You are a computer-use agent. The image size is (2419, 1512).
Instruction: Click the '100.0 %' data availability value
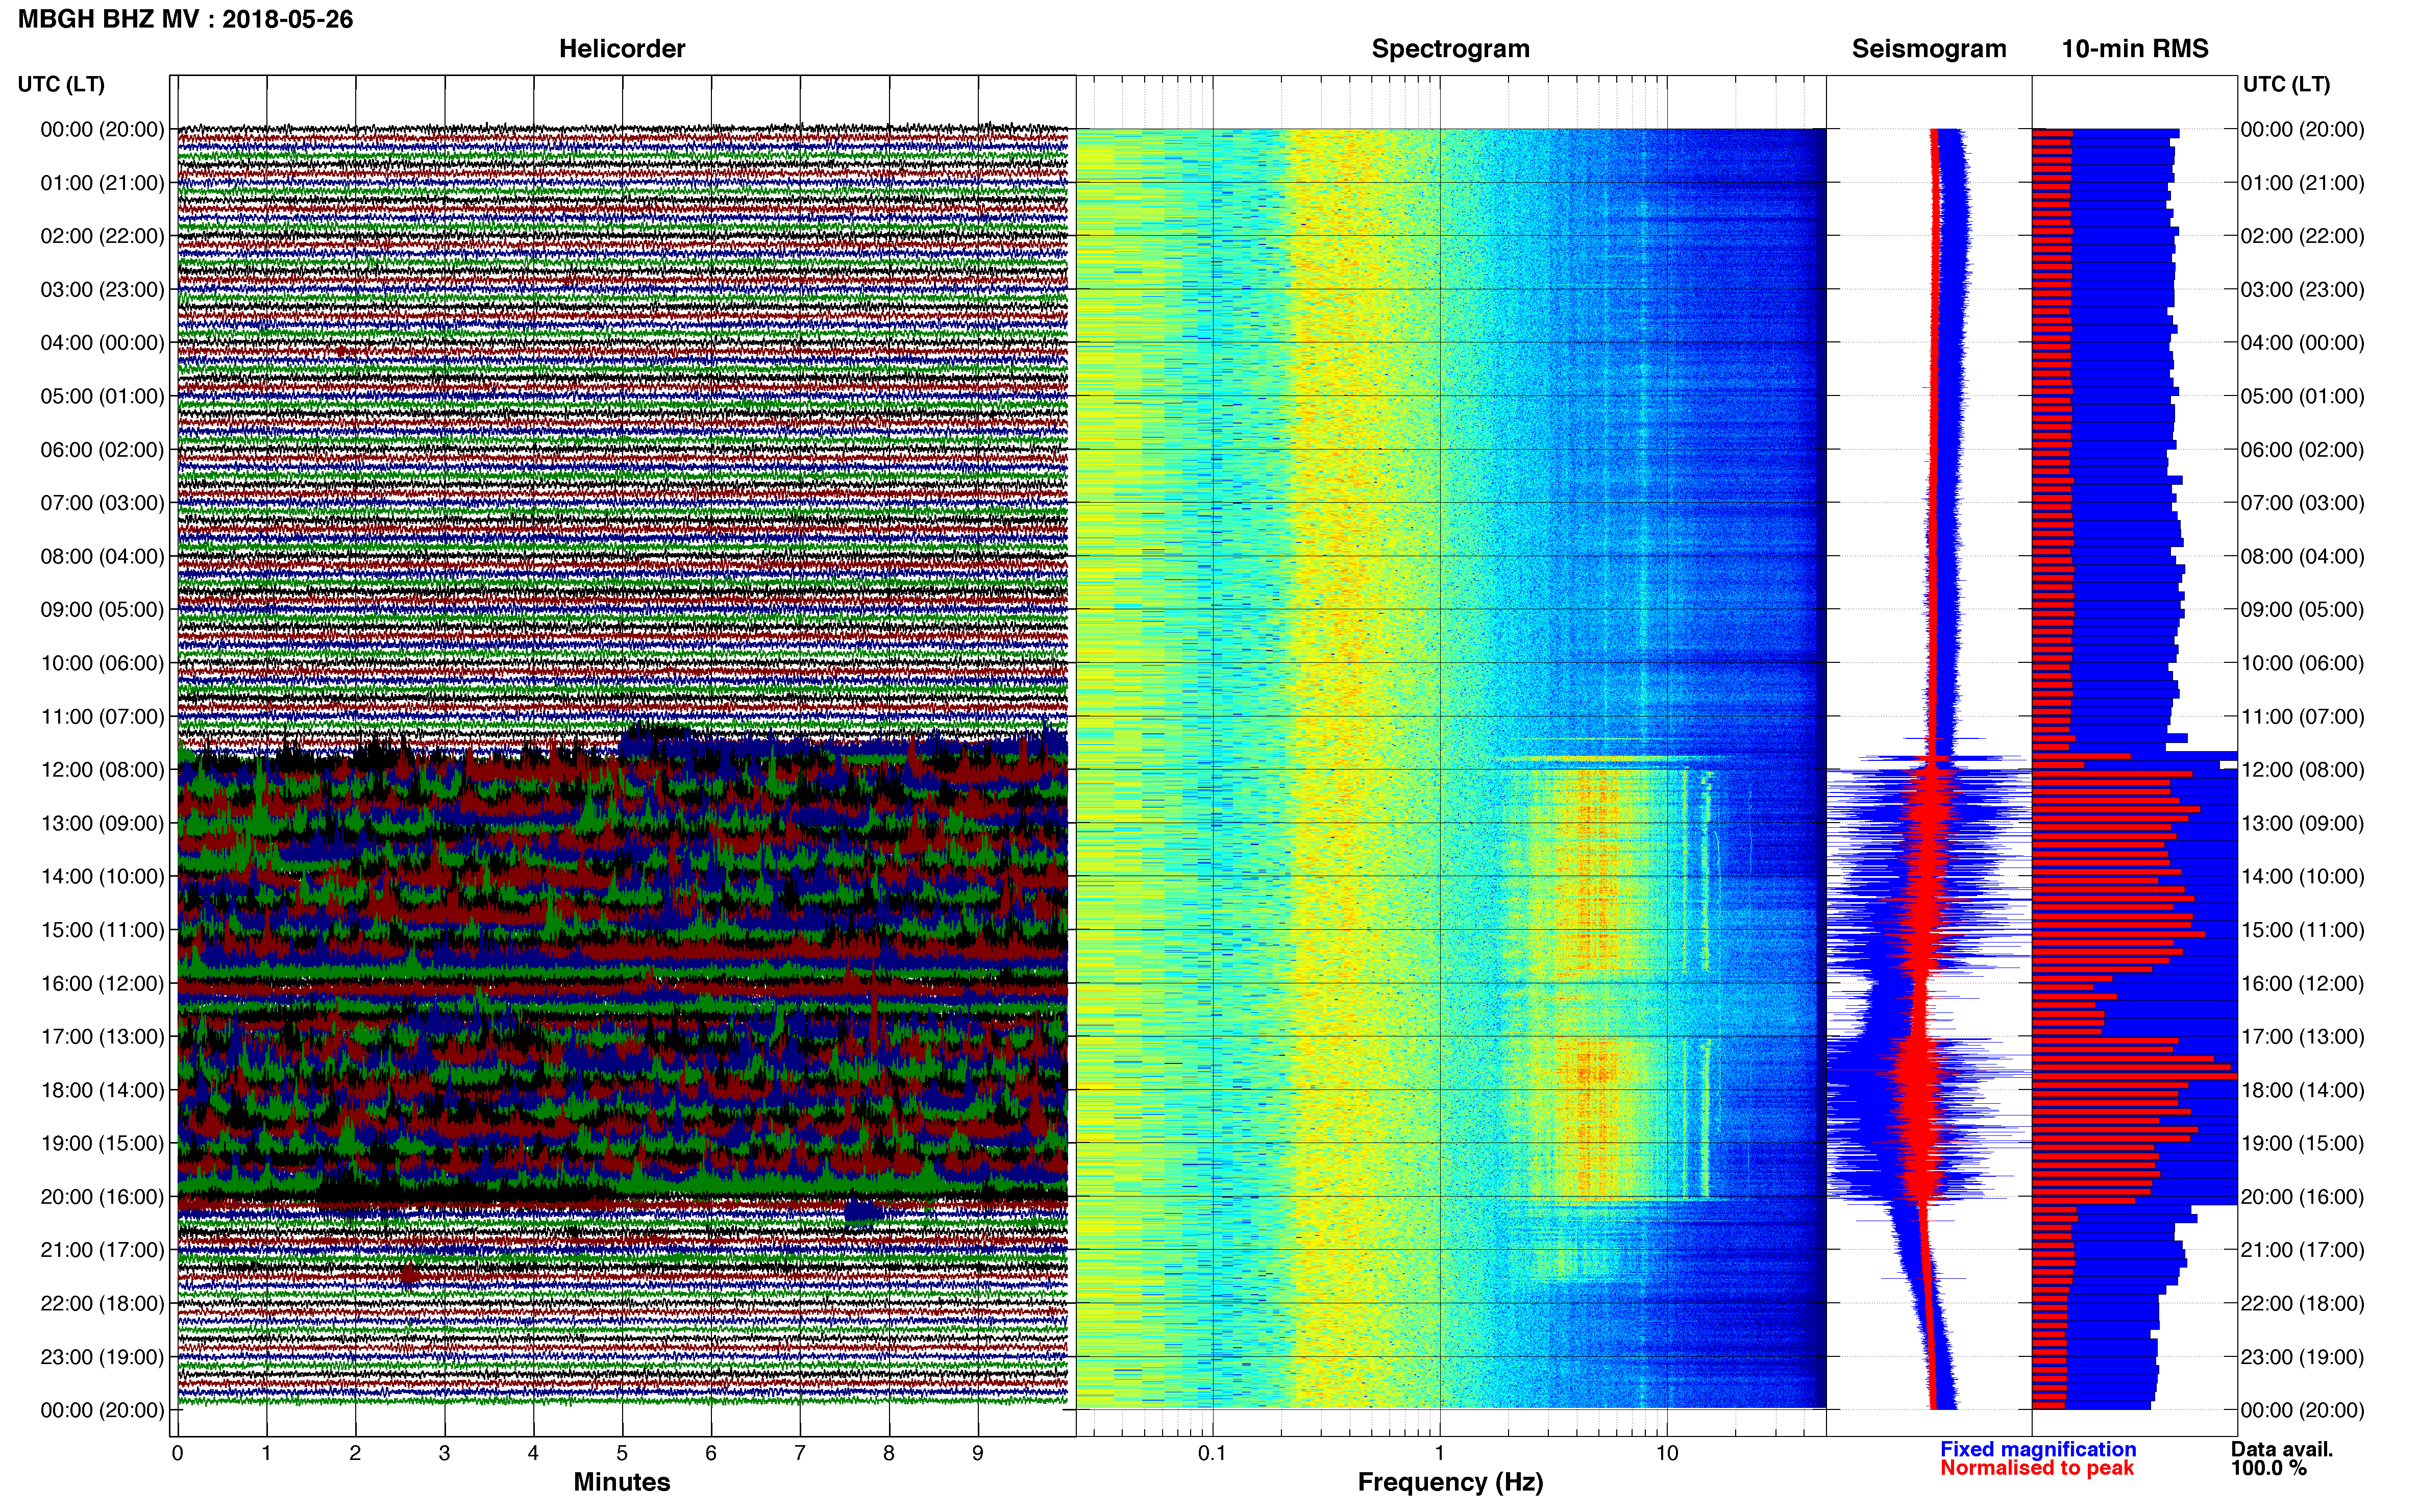click(x=2269, y=1468)
